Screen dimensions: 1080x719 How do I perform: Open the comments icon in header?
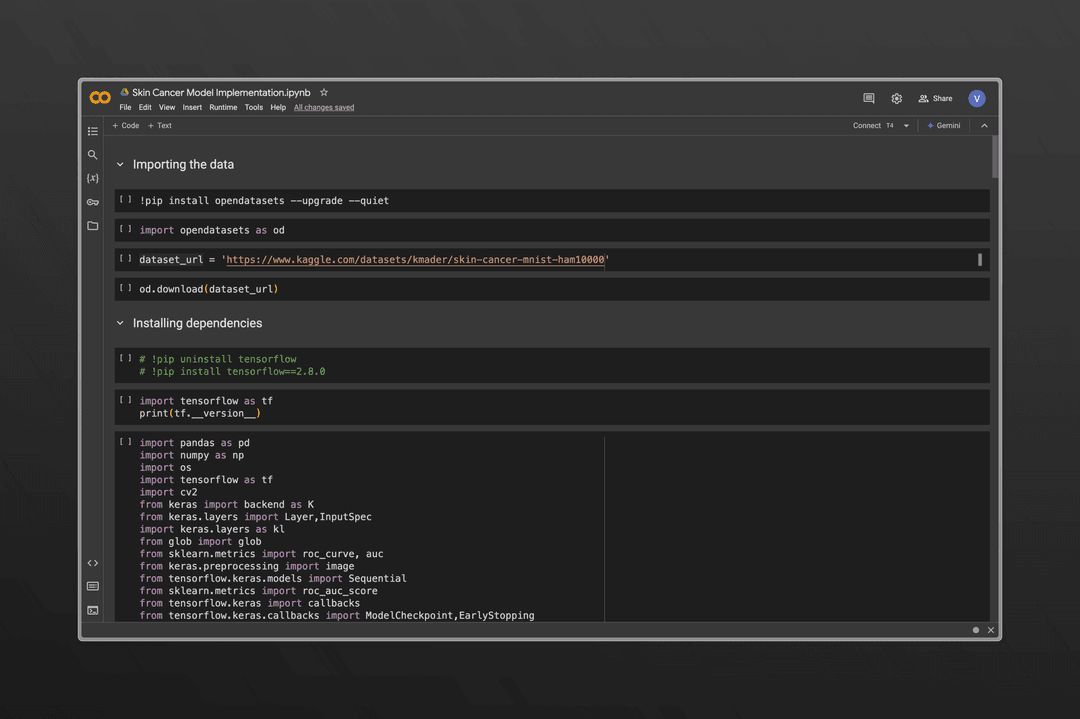point(869,99)
